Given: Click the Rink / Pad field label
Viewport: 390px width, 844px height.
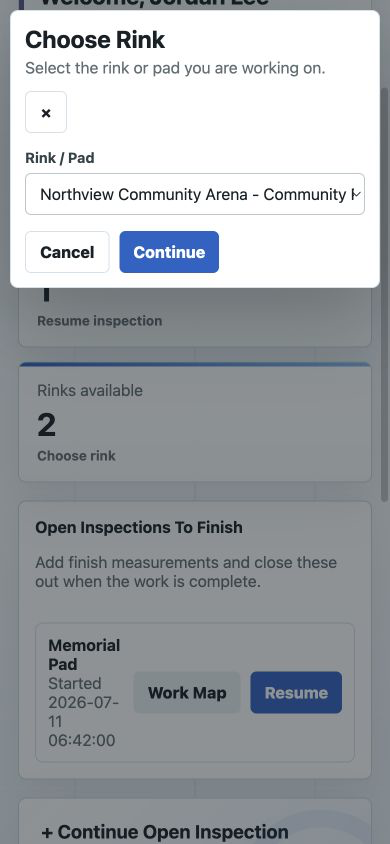Looking at the screenshot, I should coord(60,158).
